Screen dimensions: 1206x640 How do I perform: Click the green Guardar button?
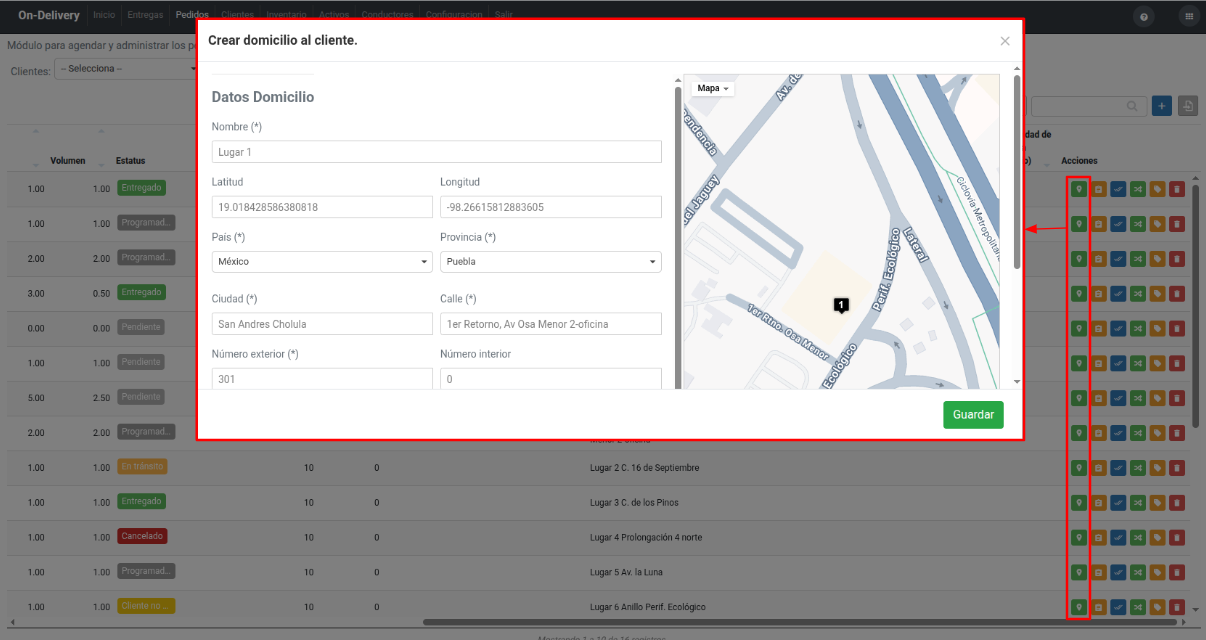[x=973, y=415]
